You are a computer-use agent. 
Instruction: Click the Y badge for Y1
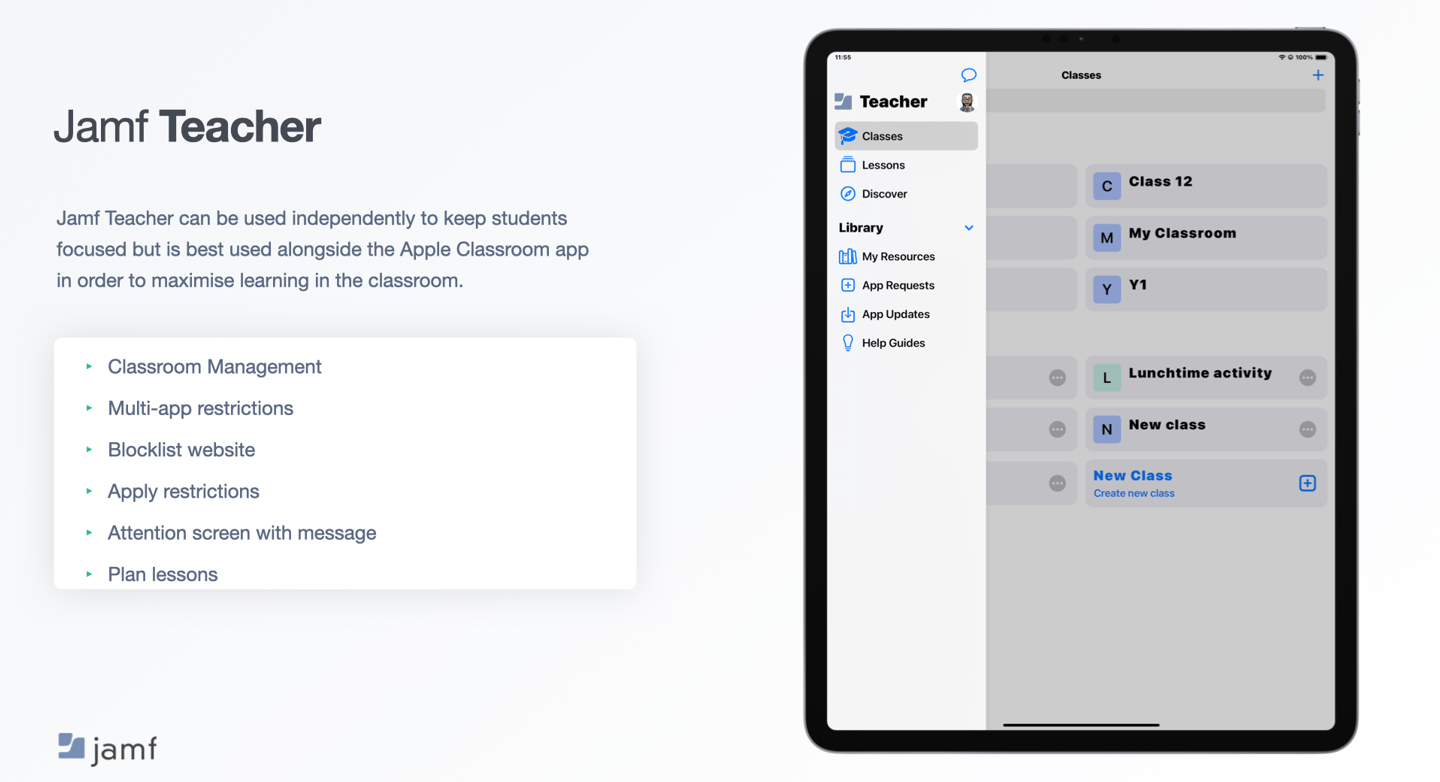click(1107, 290)
